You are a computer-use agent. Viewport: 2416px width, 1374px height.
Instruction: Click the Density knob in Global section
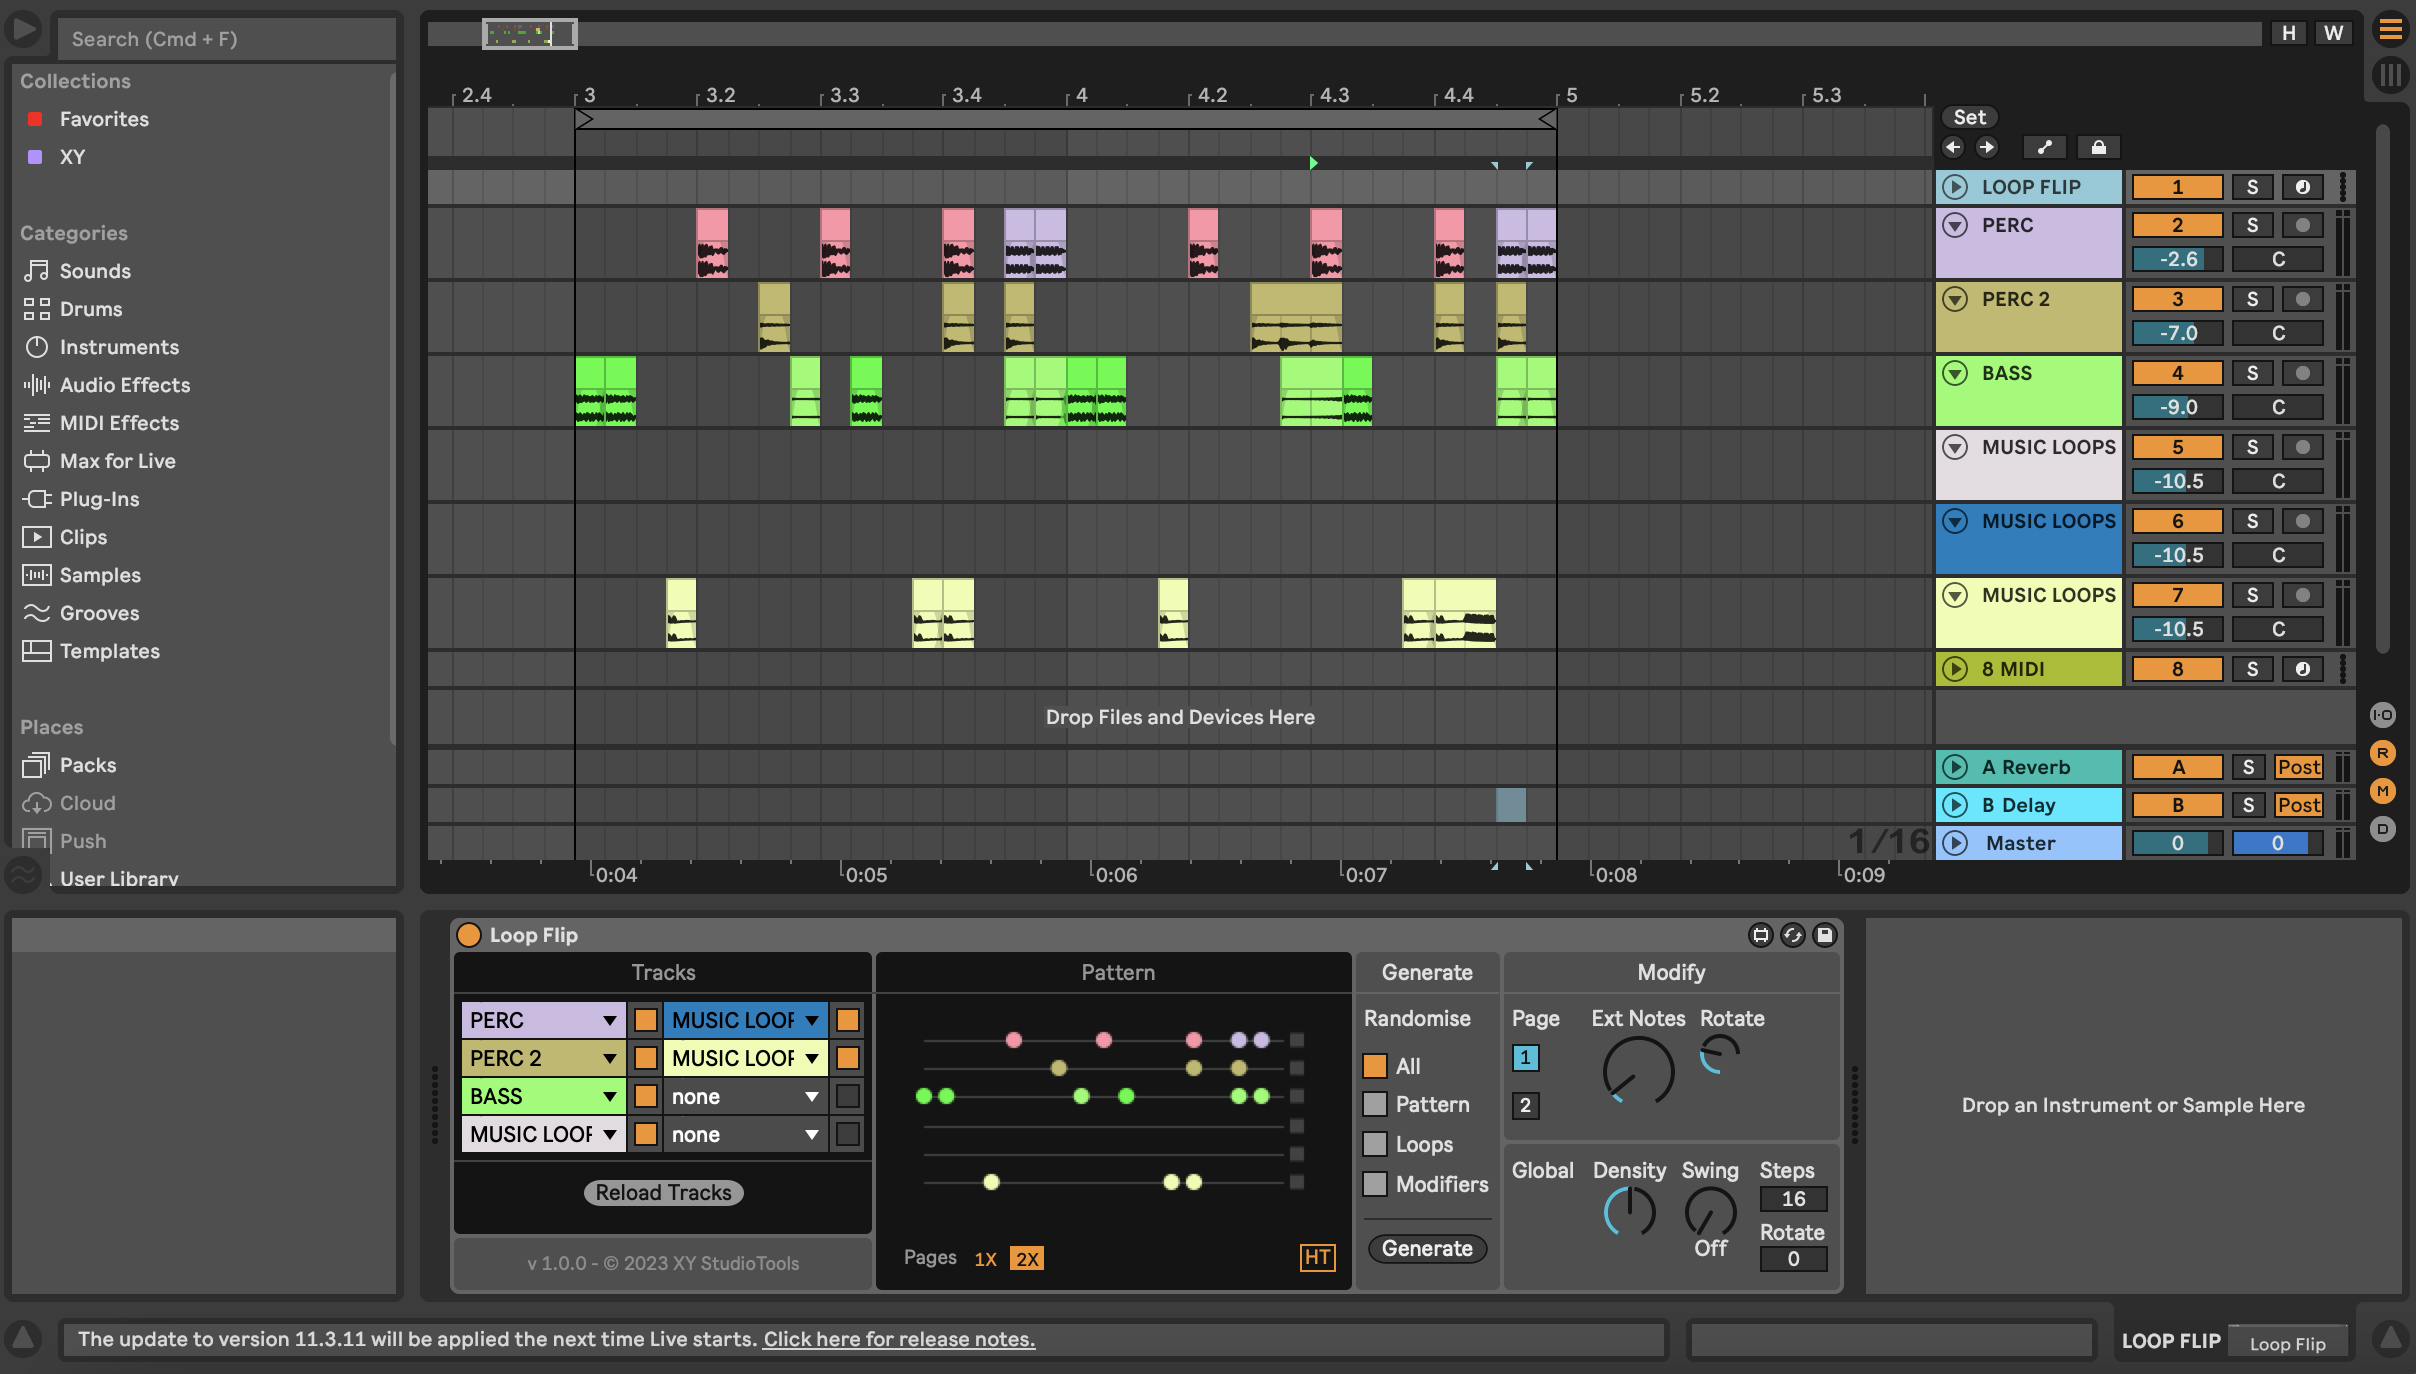tap(1629, 1212)
